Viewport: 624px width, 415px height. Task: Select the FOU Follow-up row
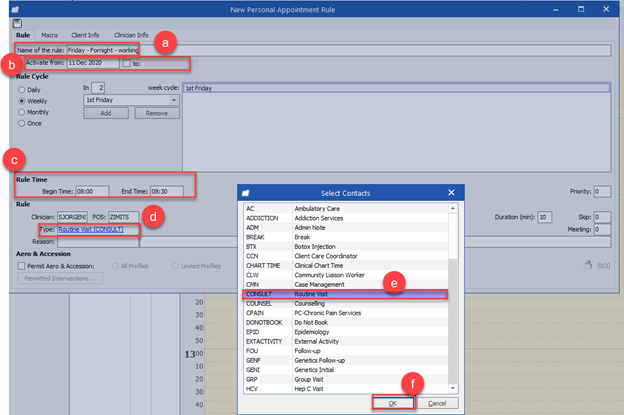click(x=345, y=351)
